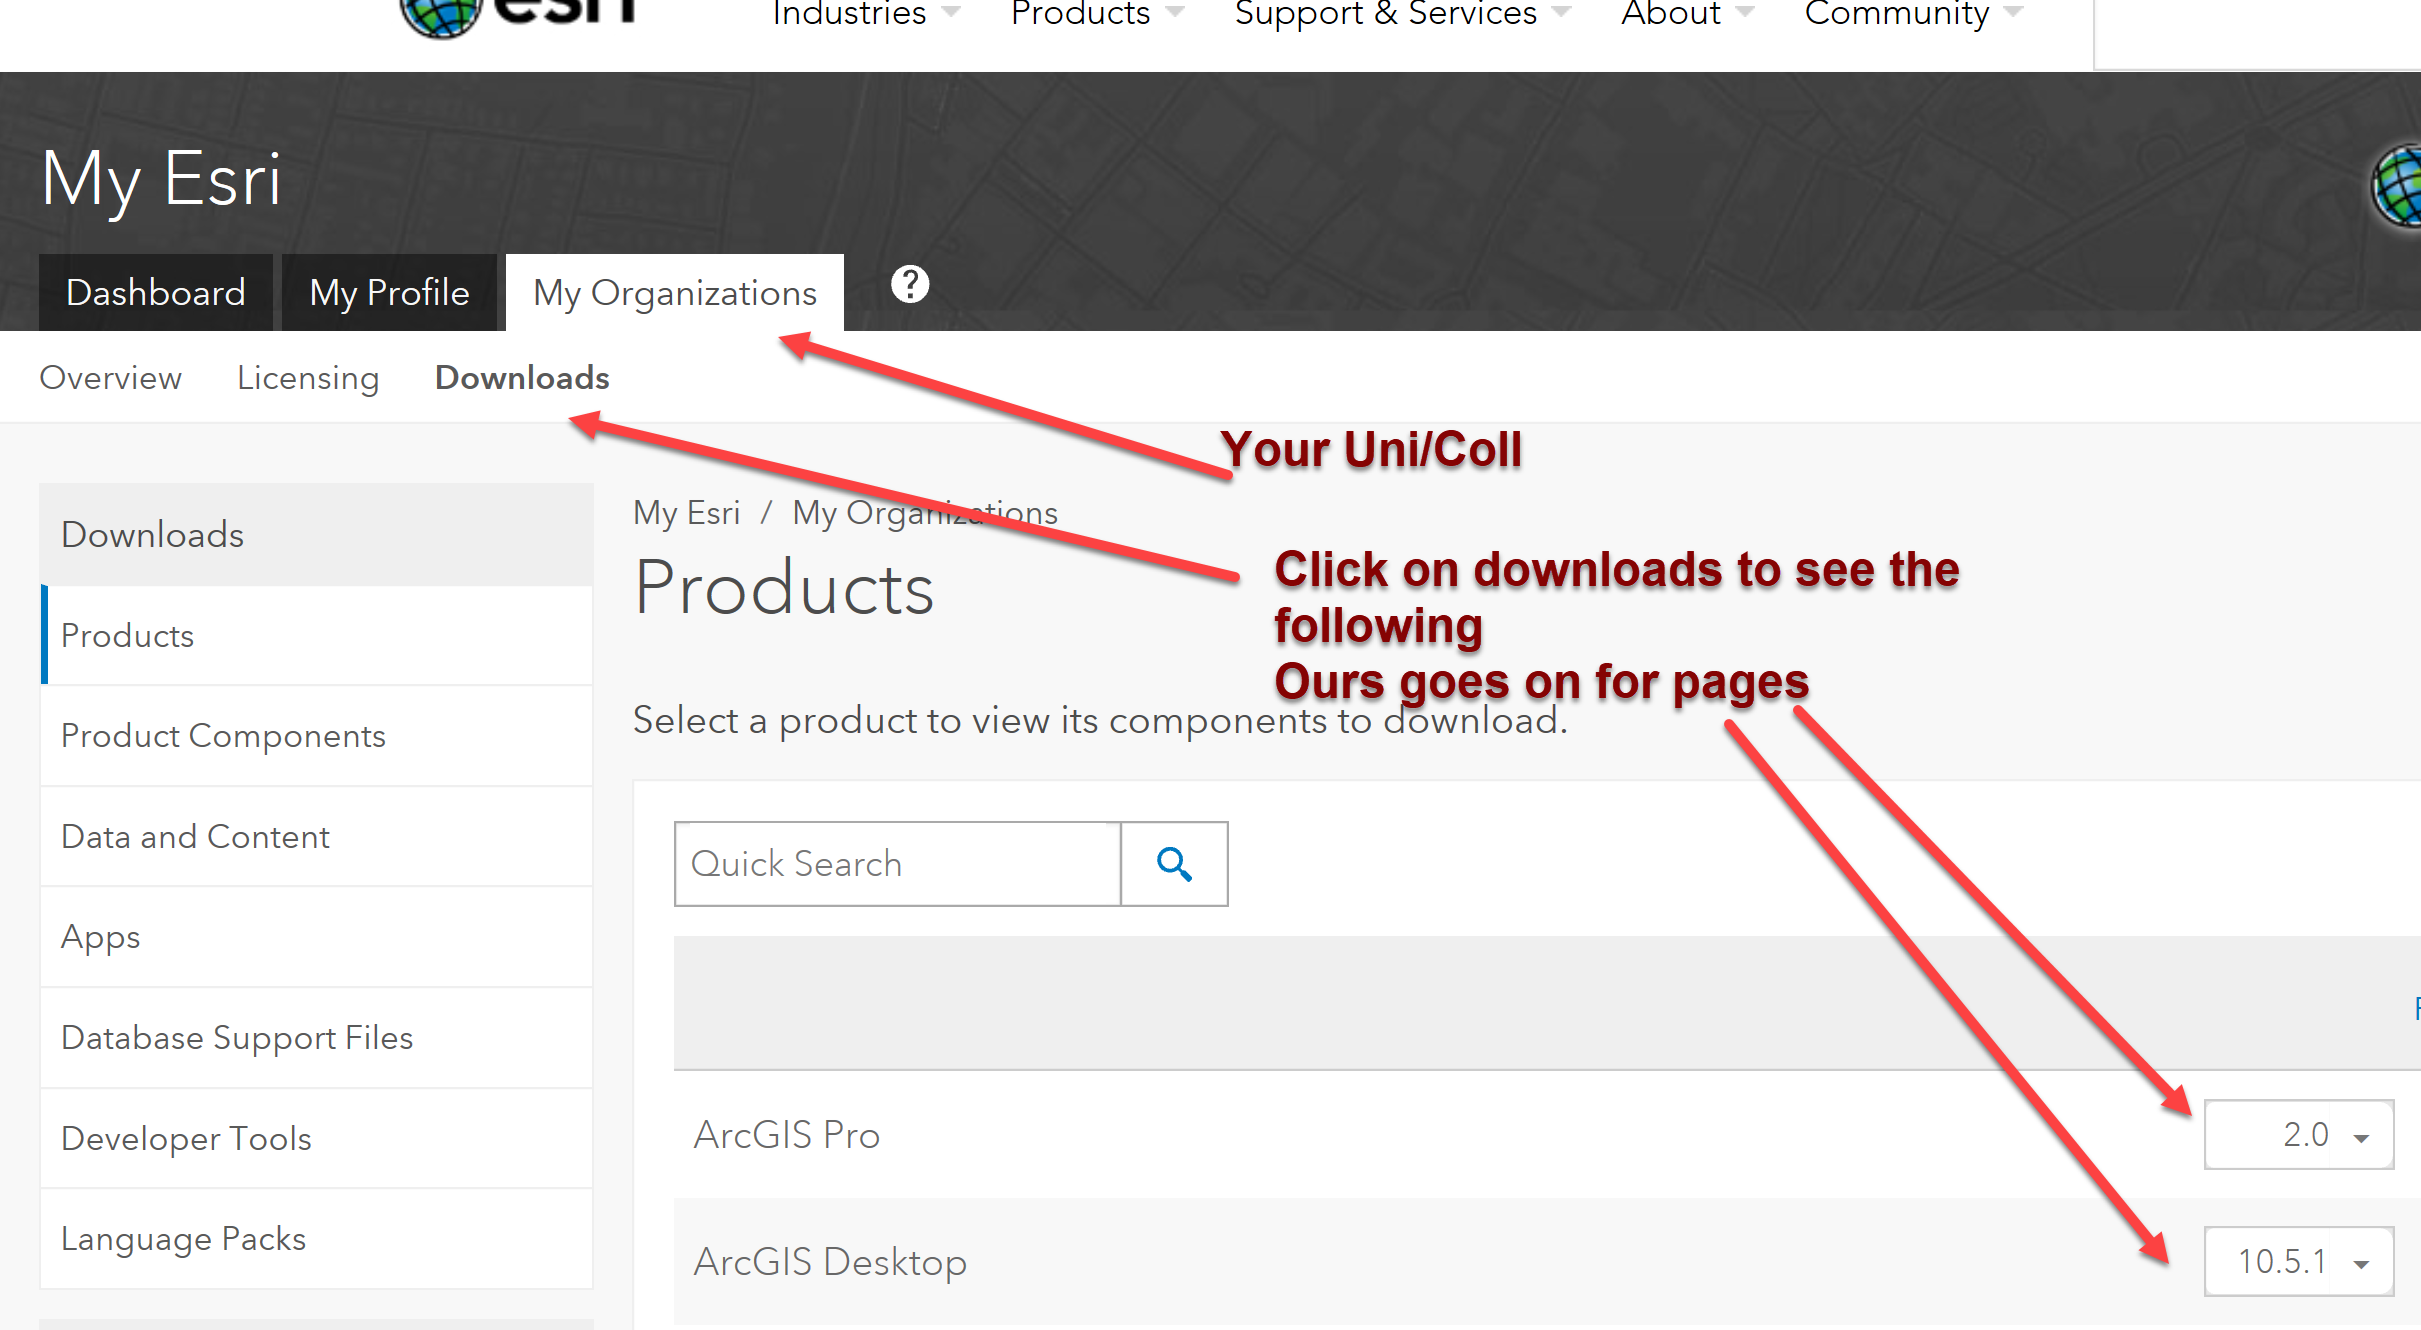
Task: Select Language Packs in sidebar
Action: pos(183,1239)
